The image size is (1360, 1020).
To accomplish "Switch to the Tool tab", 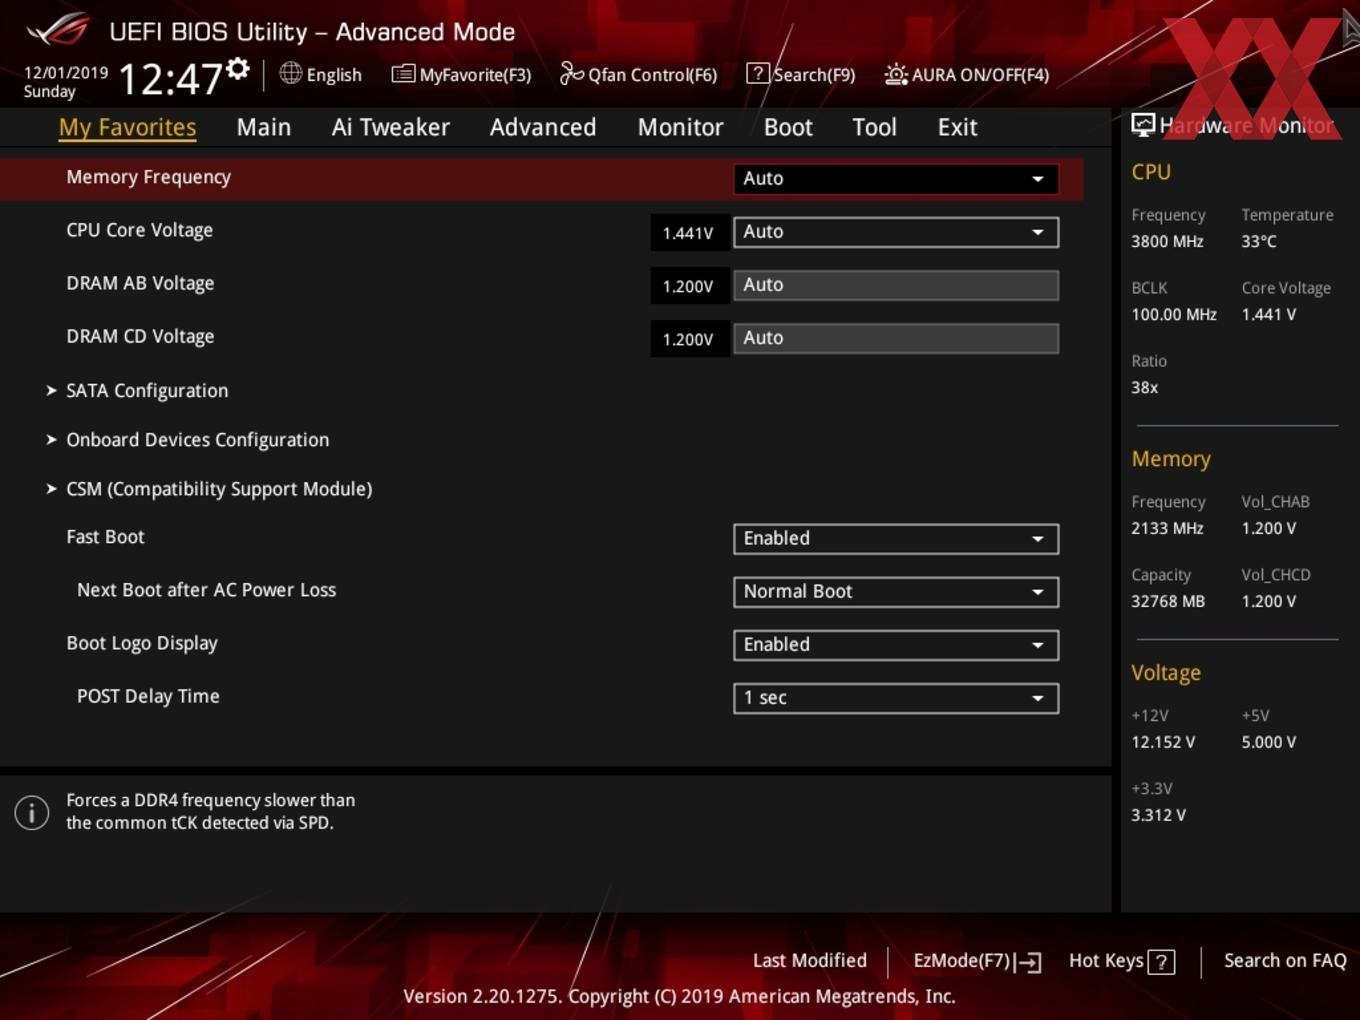I will (874, 127).
